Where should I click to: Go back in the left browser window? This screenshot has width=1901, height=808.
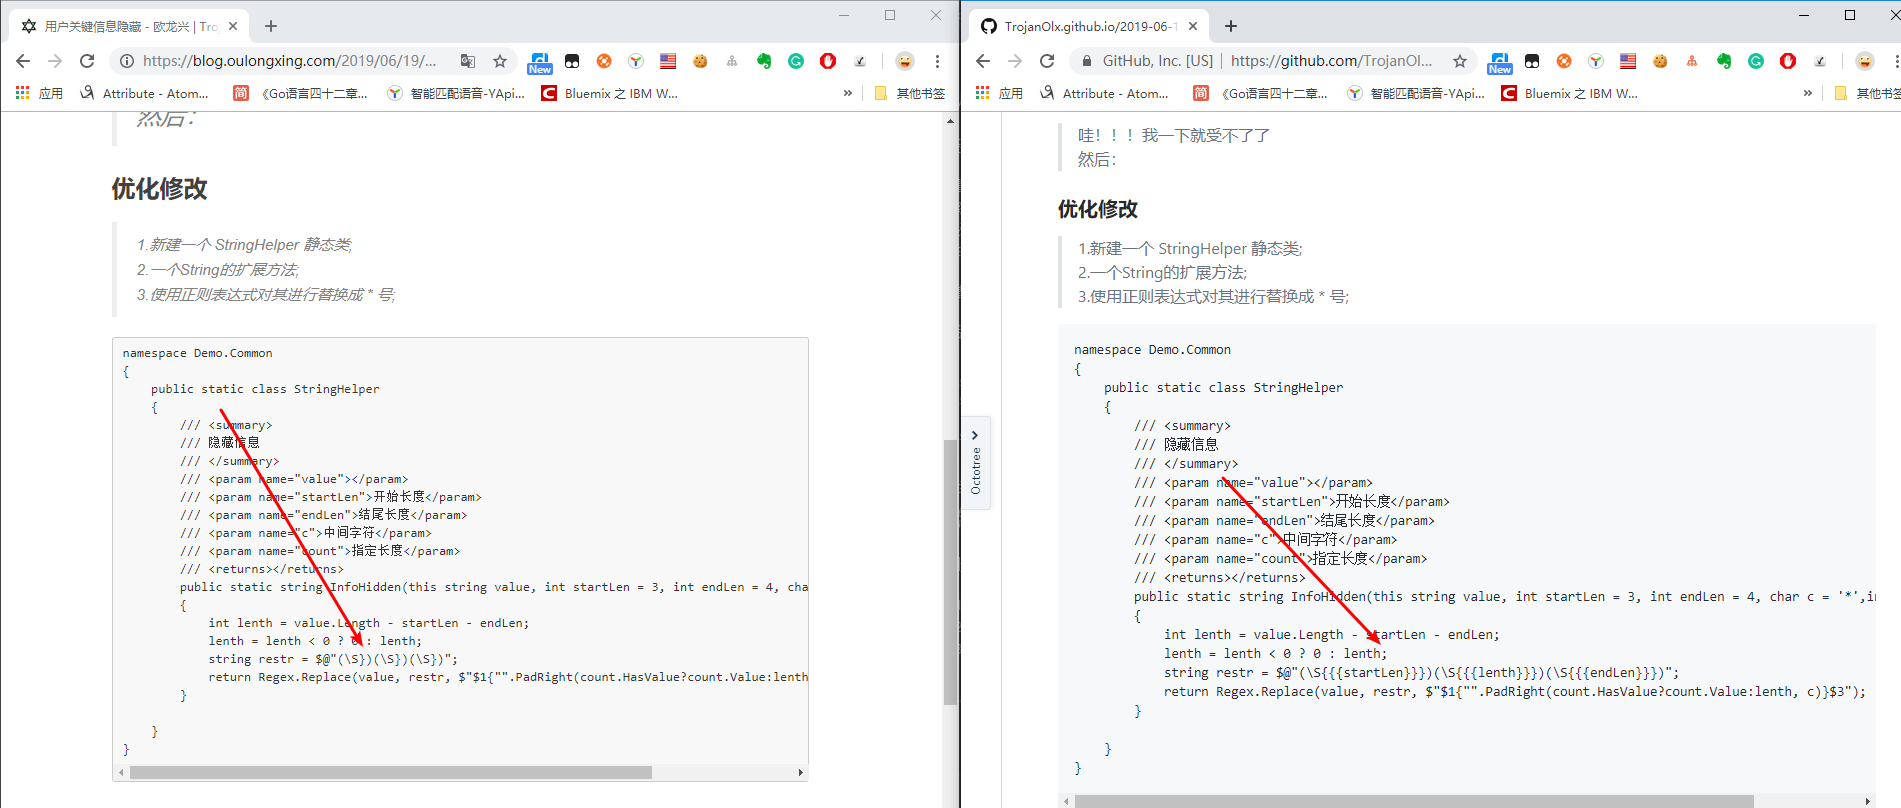(23, 61)
